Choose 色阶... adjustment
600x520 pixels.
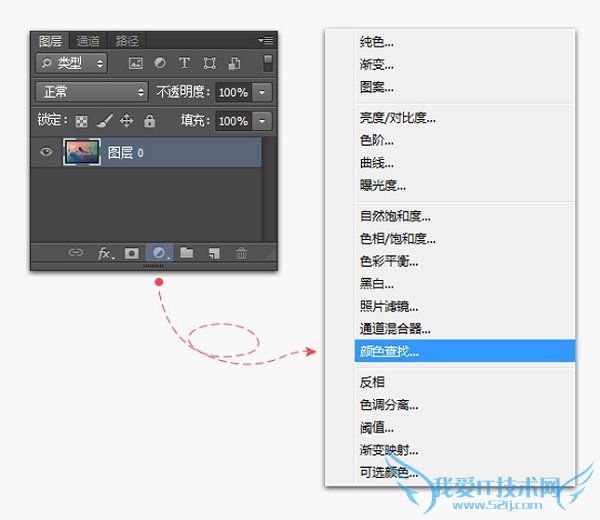coord(465,140)
